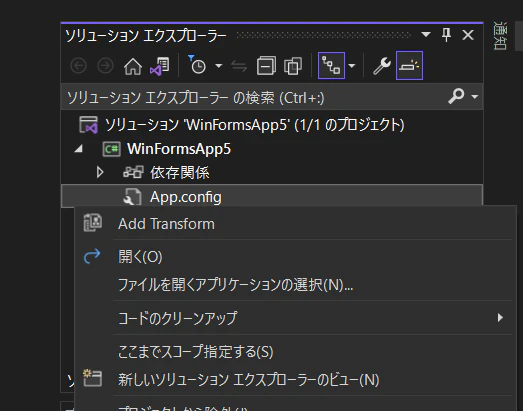This screenshot has height=411, width=523.
Task: Open search options dropdown beside magnifier
Action: pos(475,97)
